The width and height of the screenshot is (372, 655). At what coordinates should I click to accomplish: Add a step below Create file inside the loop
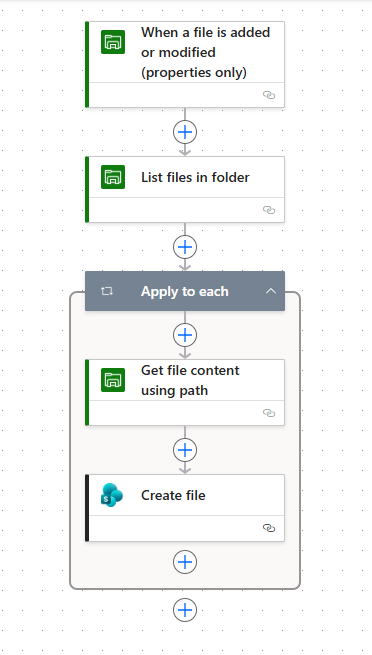pos(185,562)
